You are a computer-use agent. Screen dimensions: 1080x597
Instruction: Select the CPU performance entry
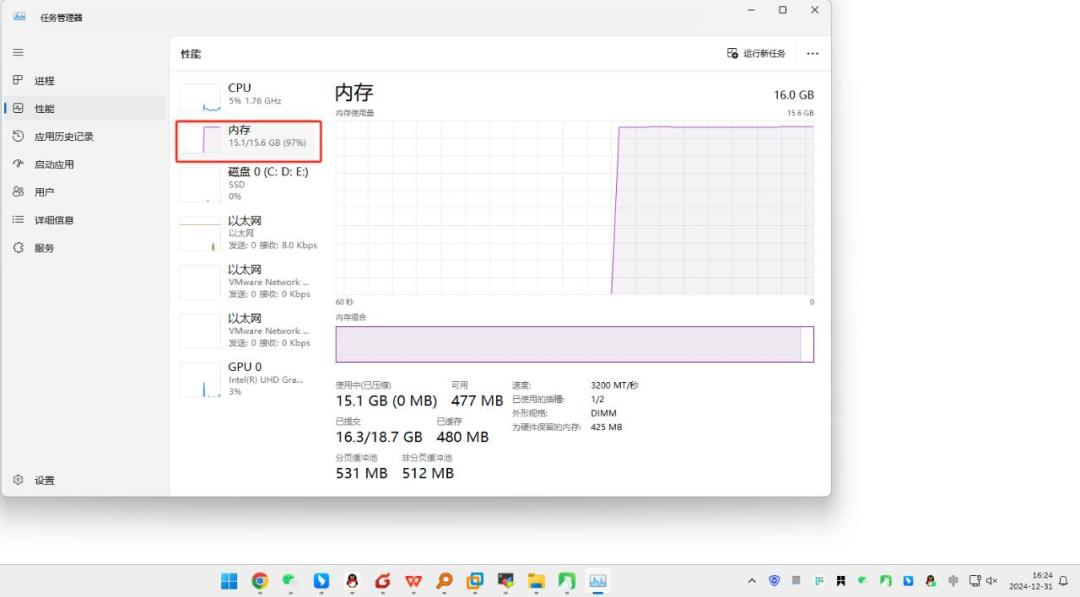tap(249, 97)
